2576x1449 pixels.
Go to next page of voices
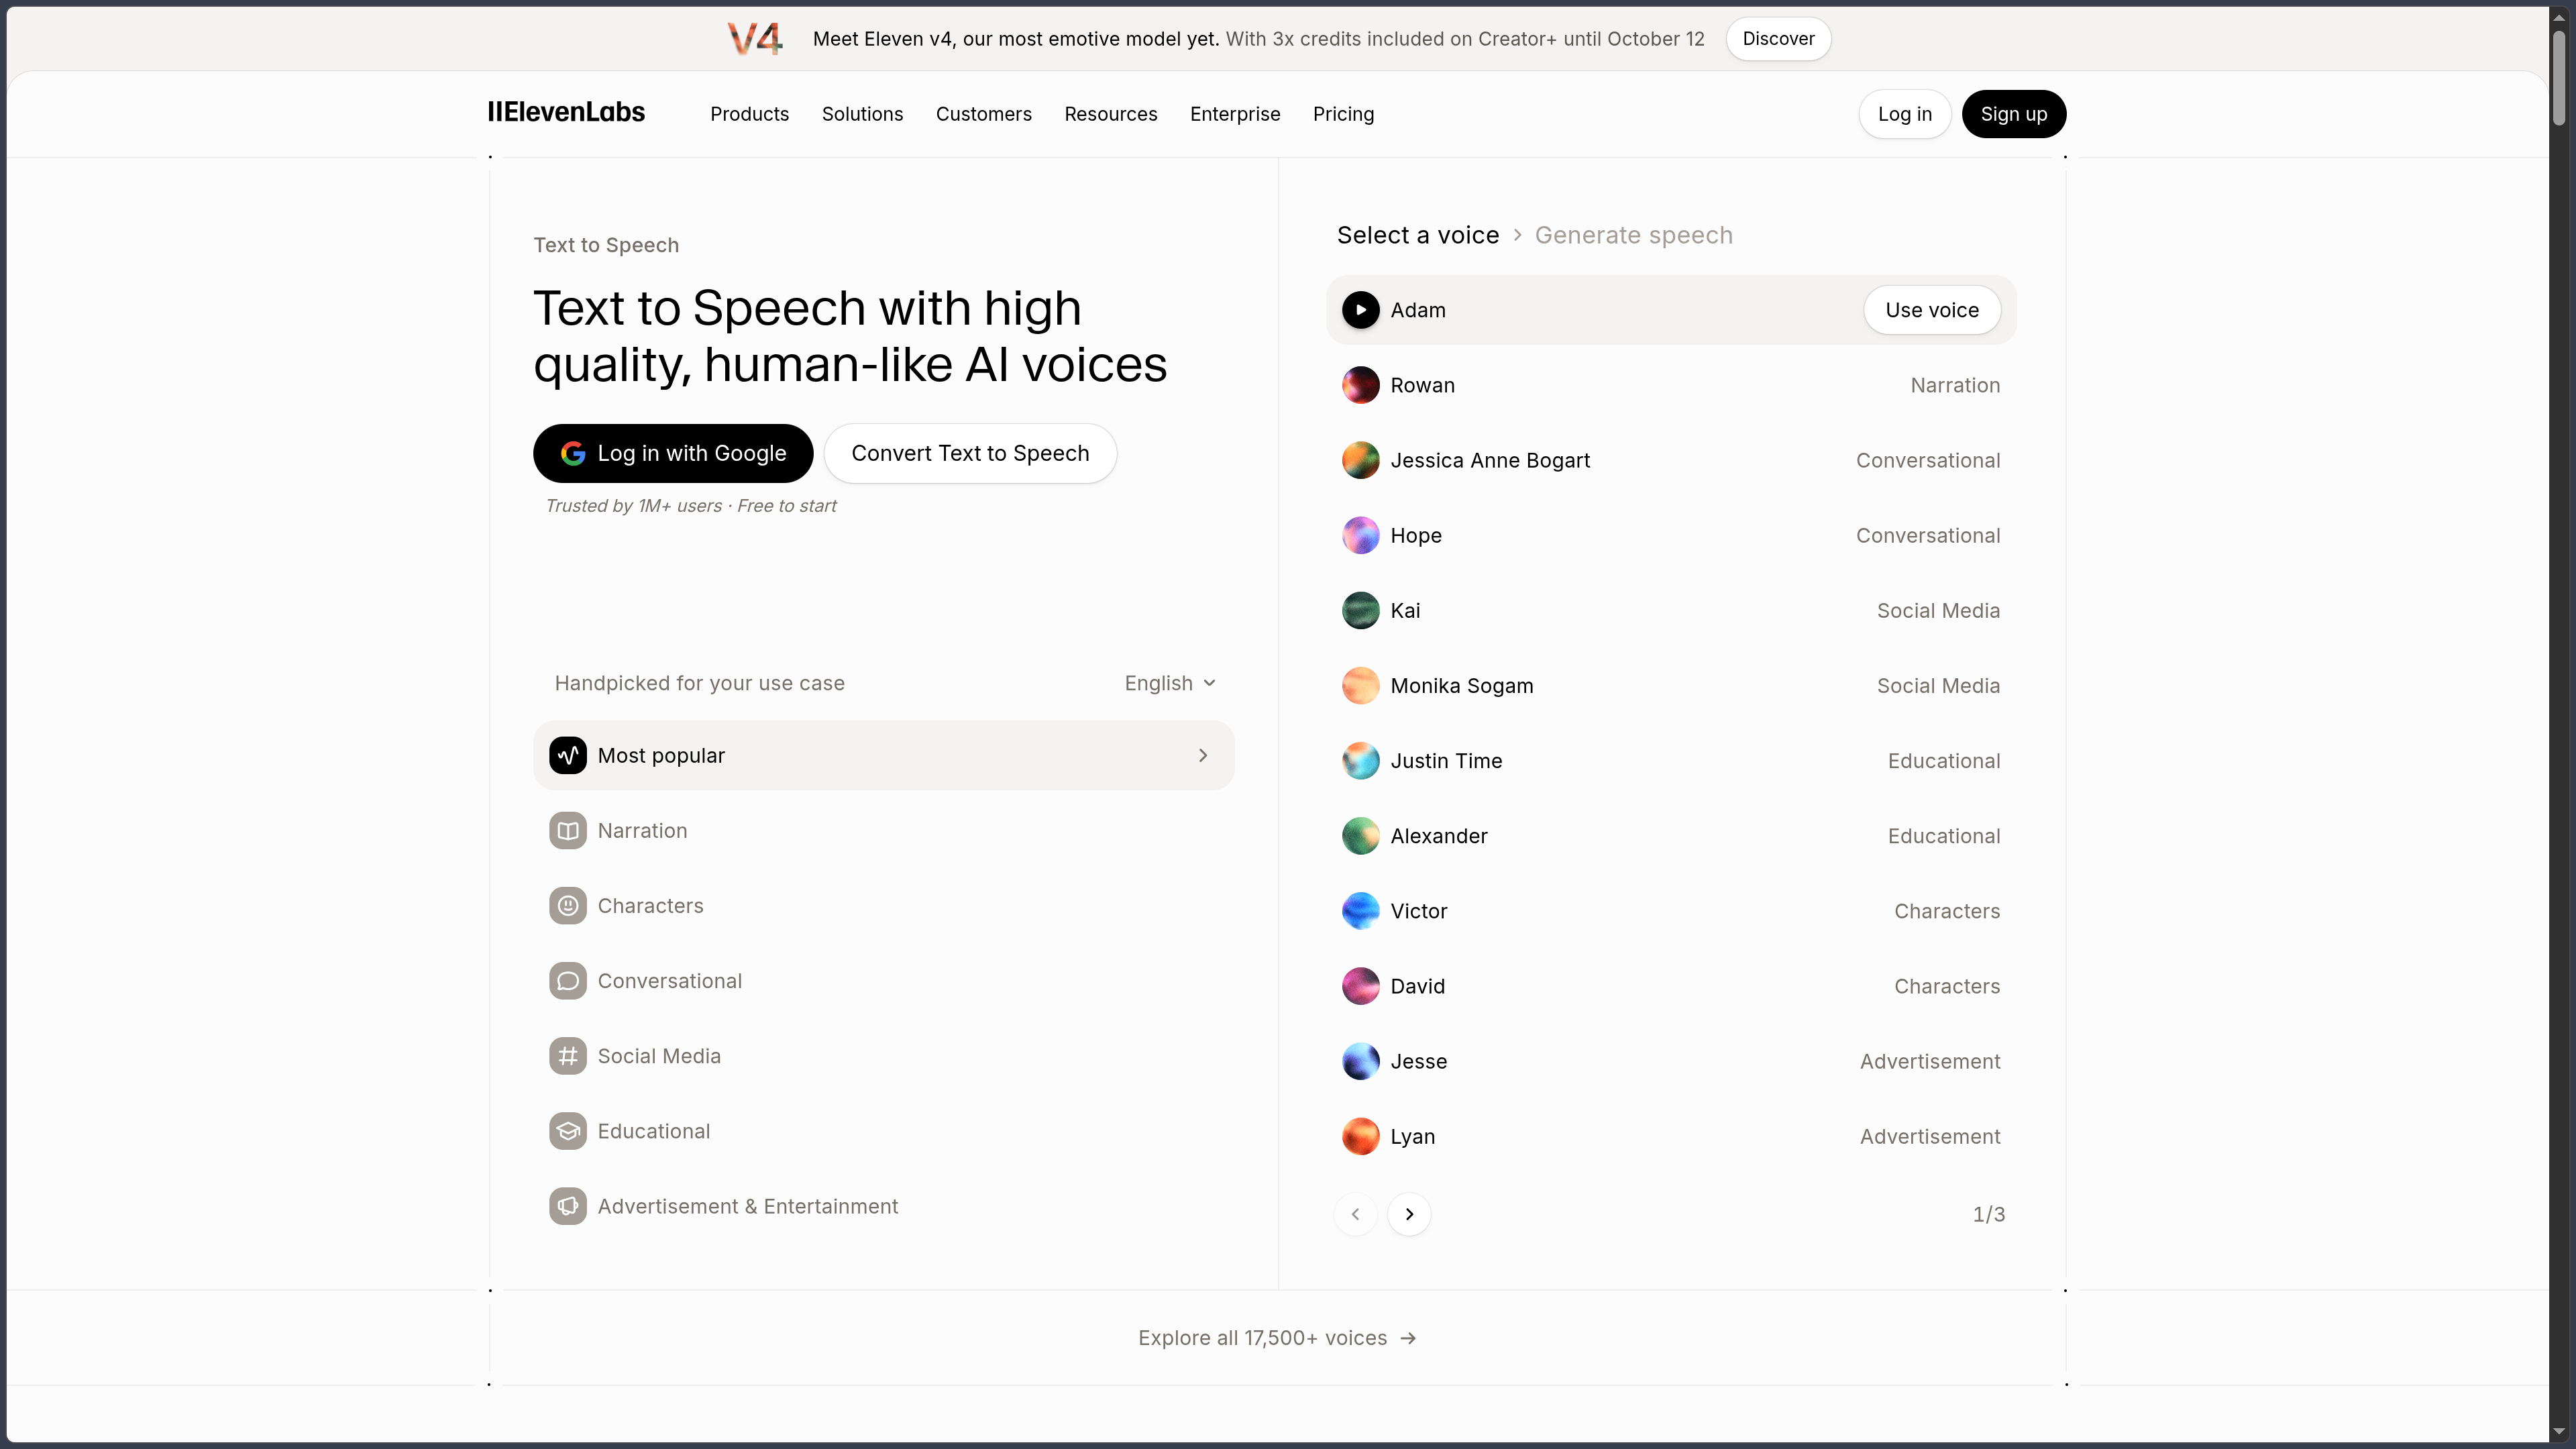point(1409,1214)
